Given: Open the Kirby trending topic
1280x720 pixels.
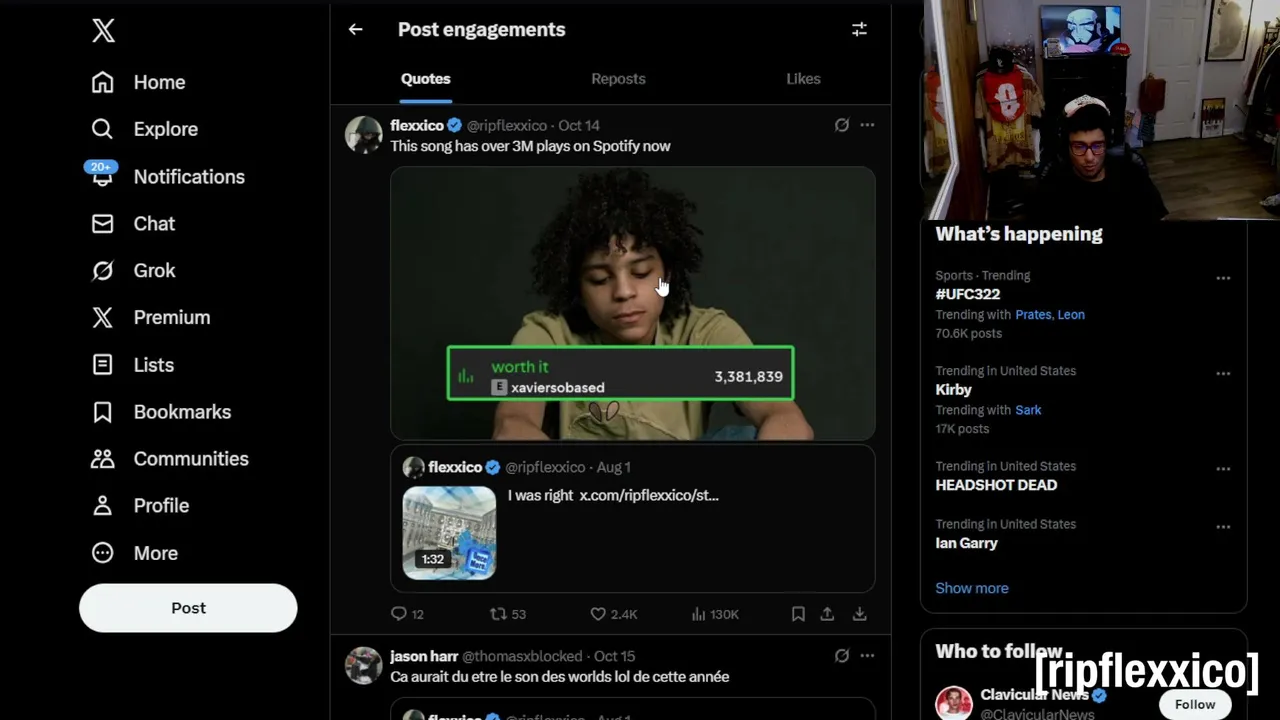Looking at the screenshot, I should pyautogui.click(x=953, y=389).
